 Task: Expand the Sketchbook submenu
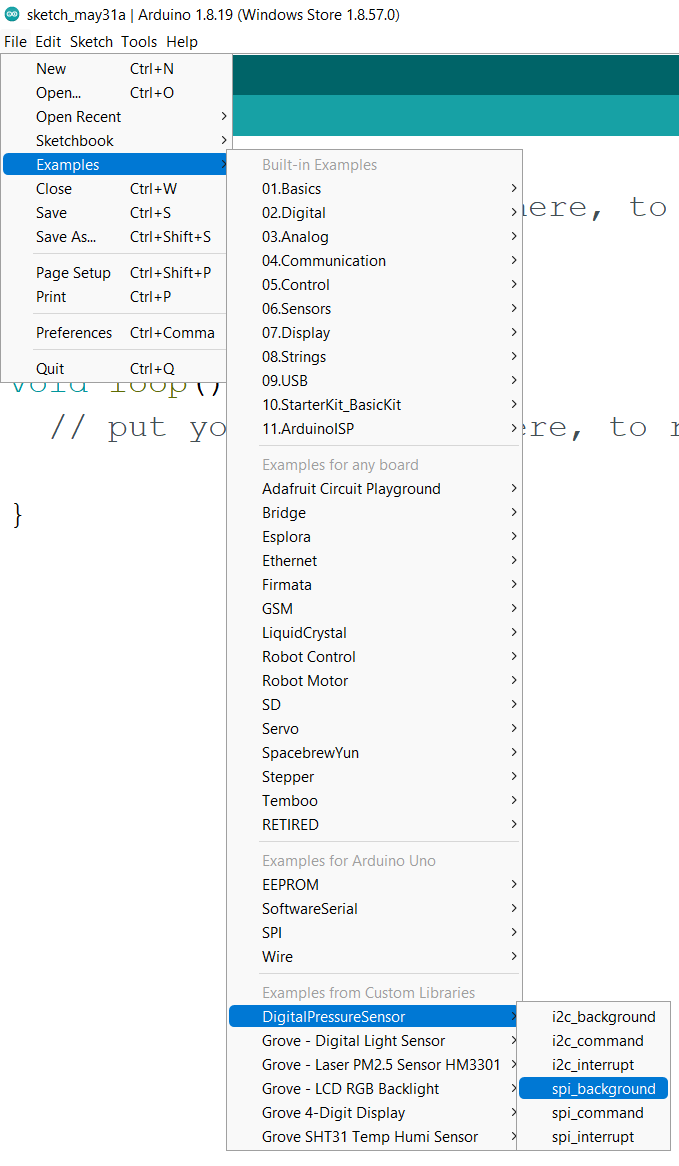pos(117,141)
